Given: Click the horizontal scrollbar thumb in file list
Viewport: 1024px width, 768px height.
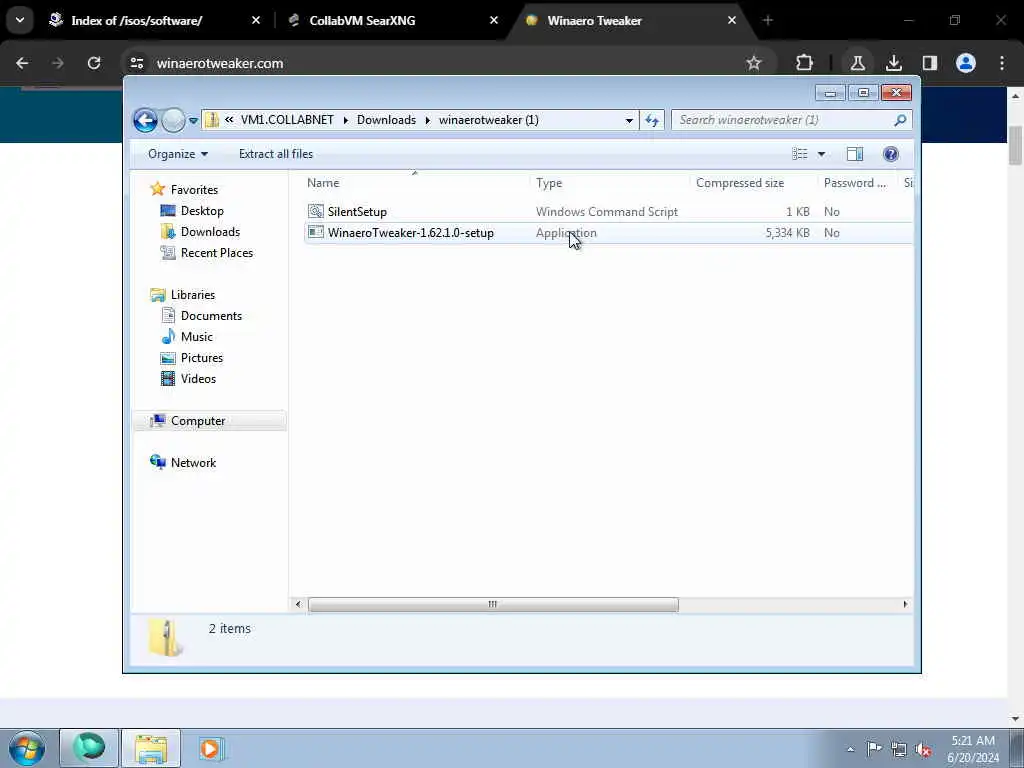Looking at the screenshot, I should (x=493, y=604).
